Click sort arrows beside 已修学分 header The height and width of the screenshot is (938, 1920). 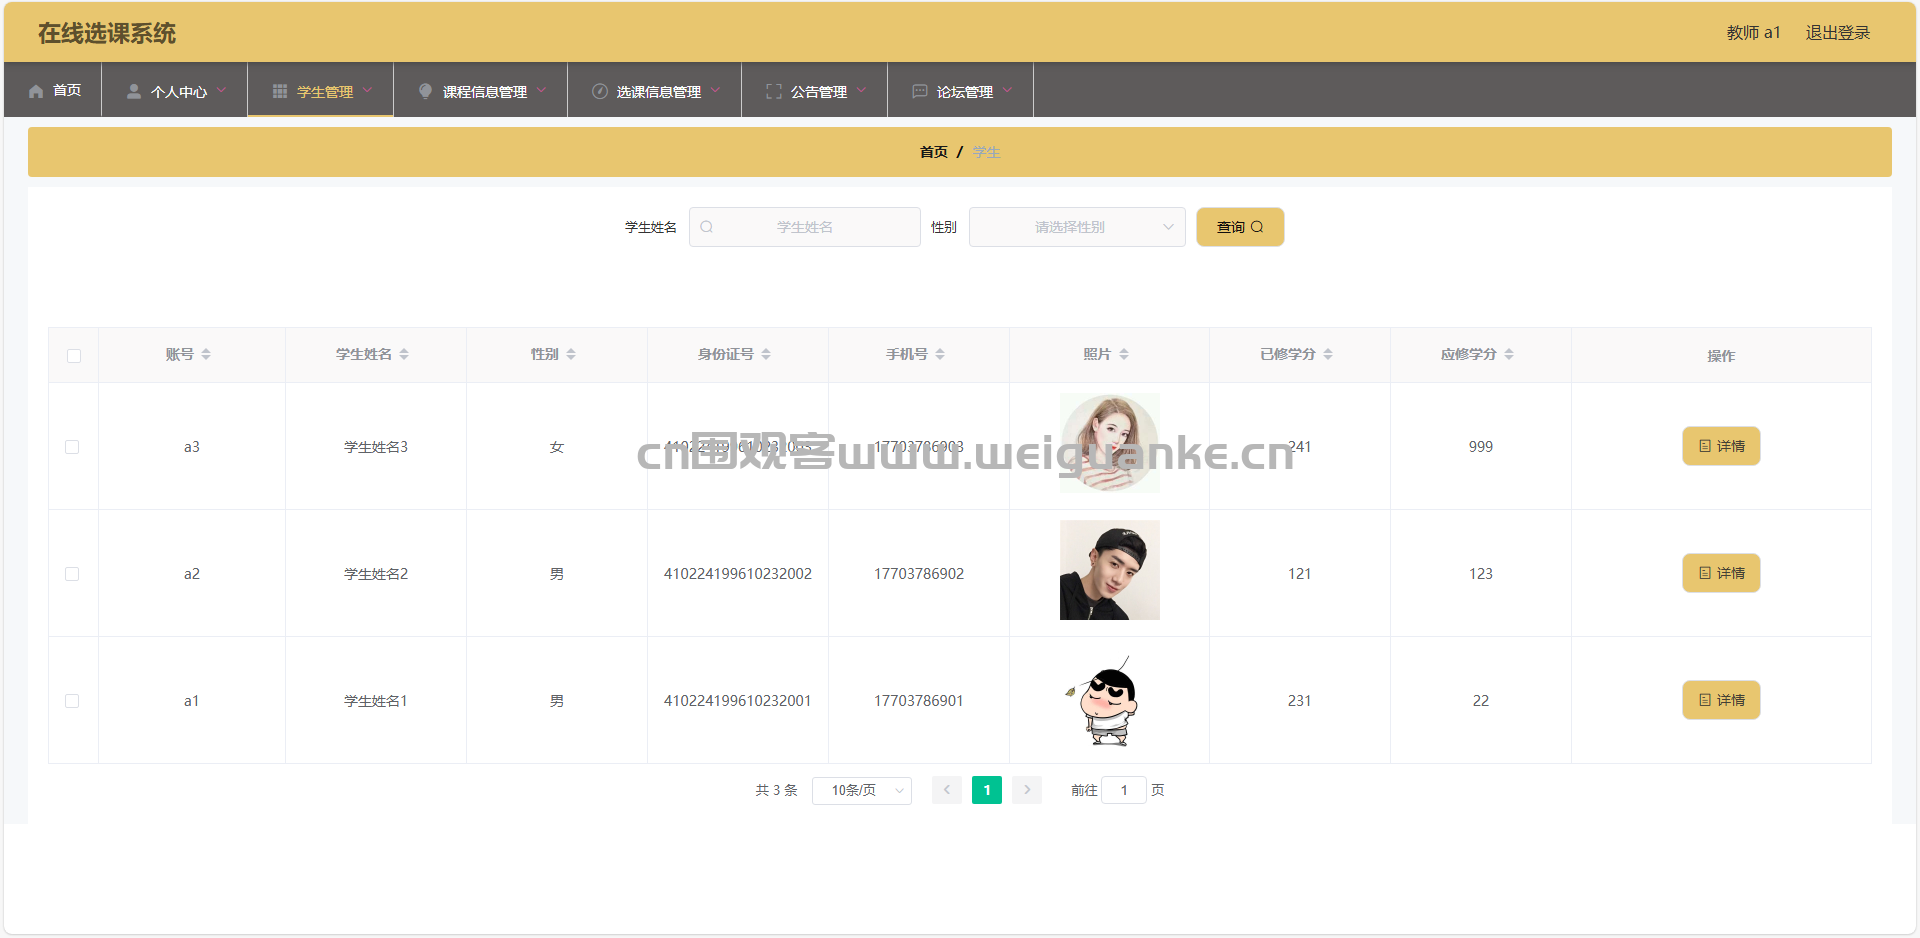[1328, 354]
